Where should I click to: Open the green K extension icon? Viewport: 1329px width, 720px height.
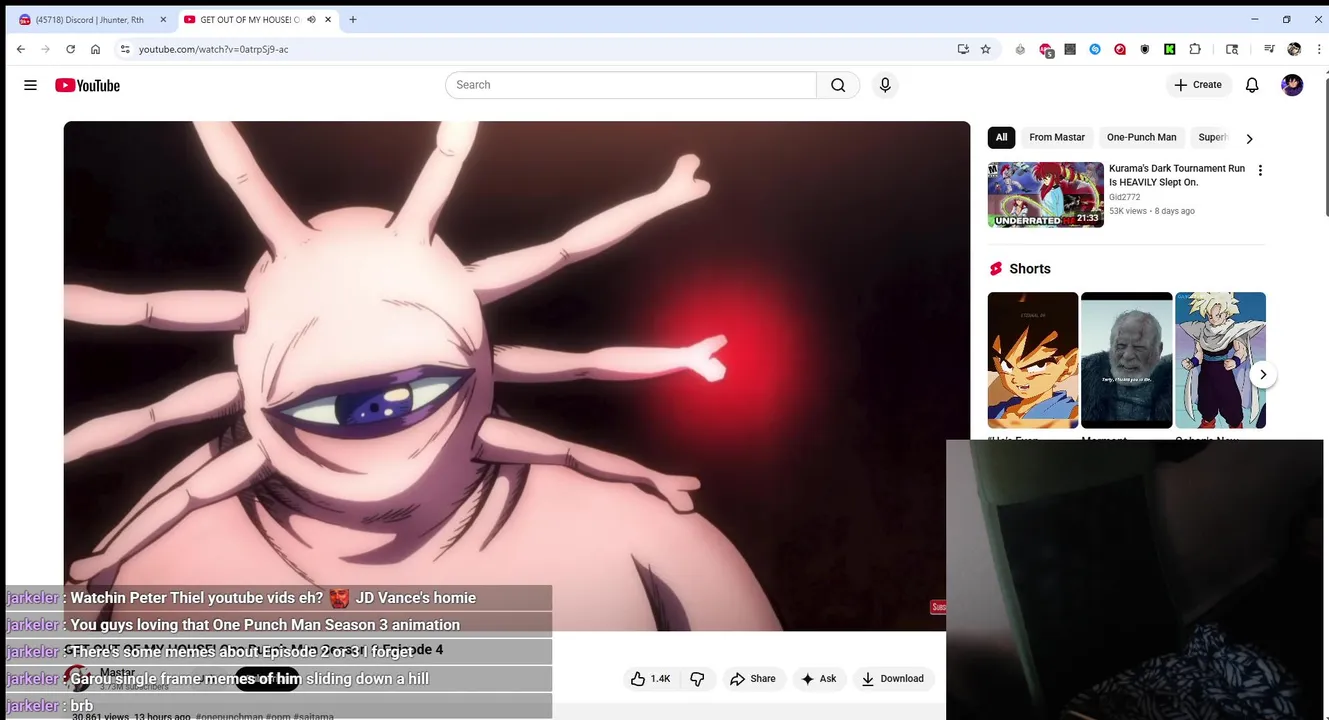(1170, 49)
